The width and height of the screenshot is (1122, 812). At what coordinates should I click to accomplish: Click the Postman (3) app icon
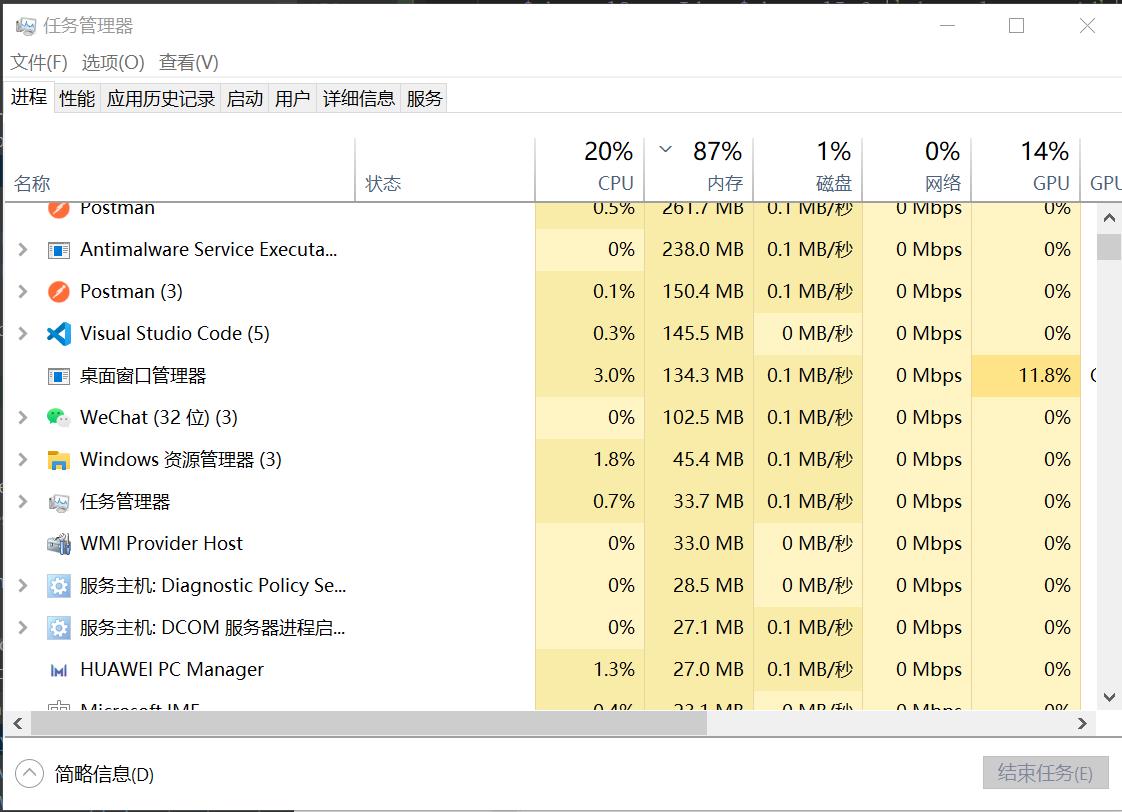(x=59, y=292)
